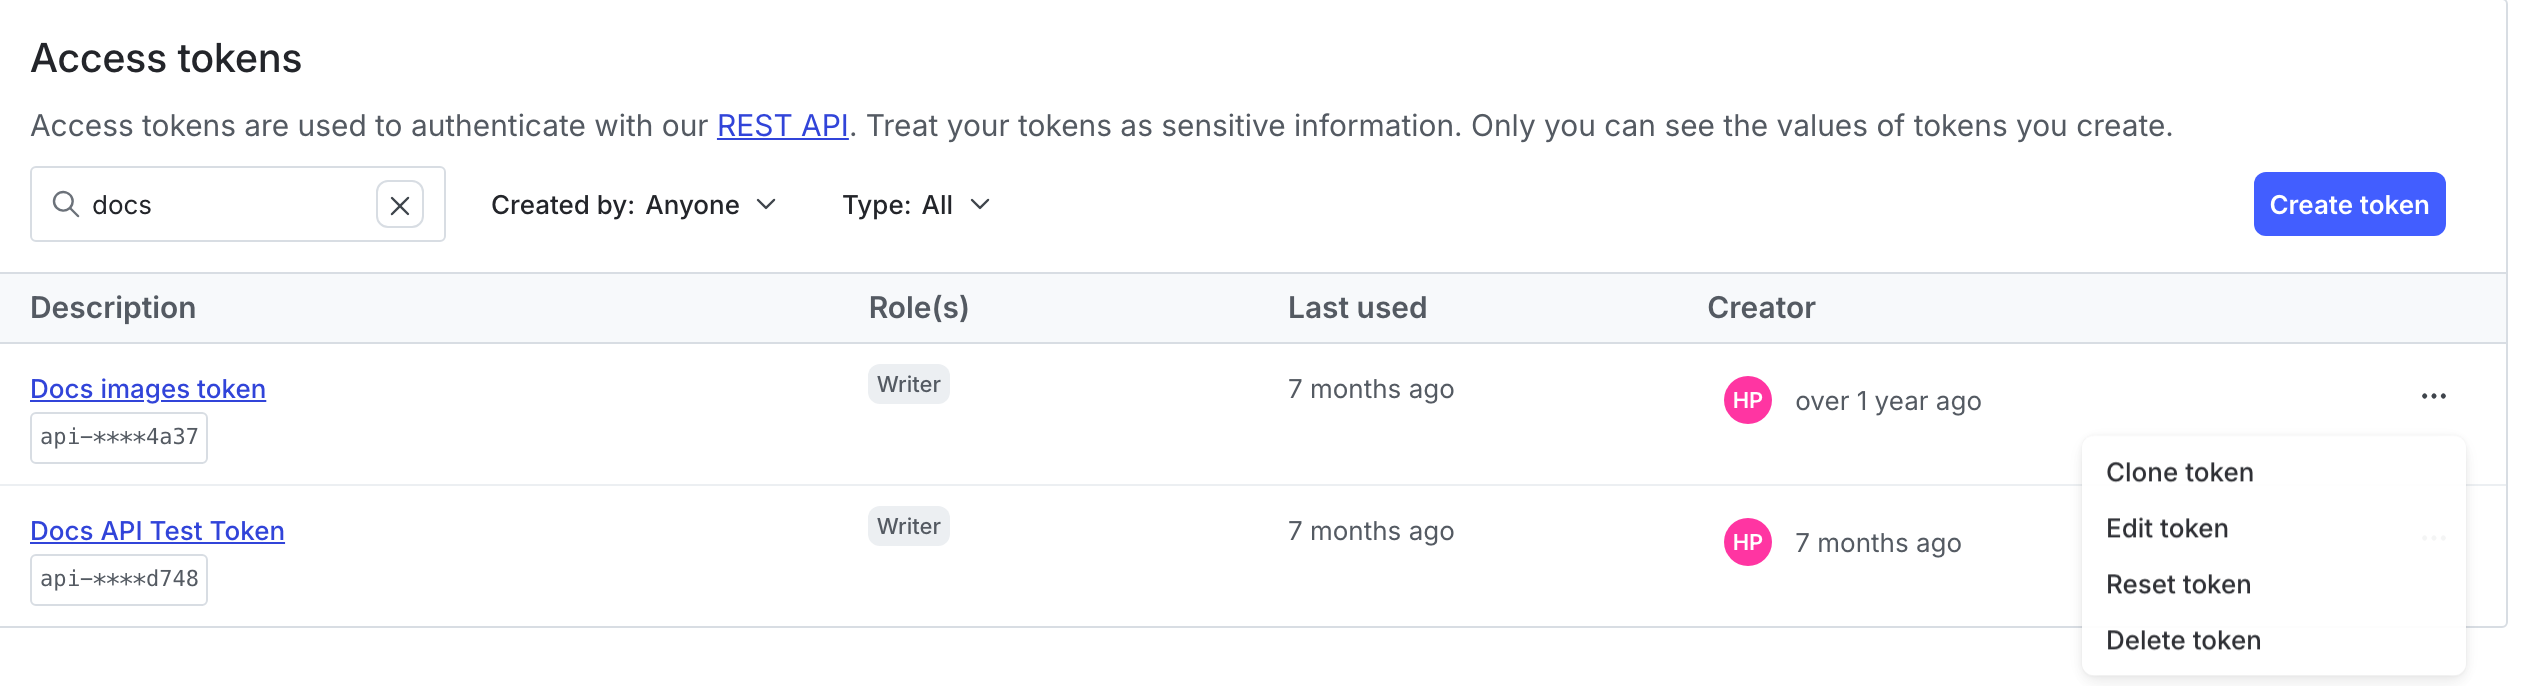Open the REST API link

pyautogui.click(x=781, y=125)
